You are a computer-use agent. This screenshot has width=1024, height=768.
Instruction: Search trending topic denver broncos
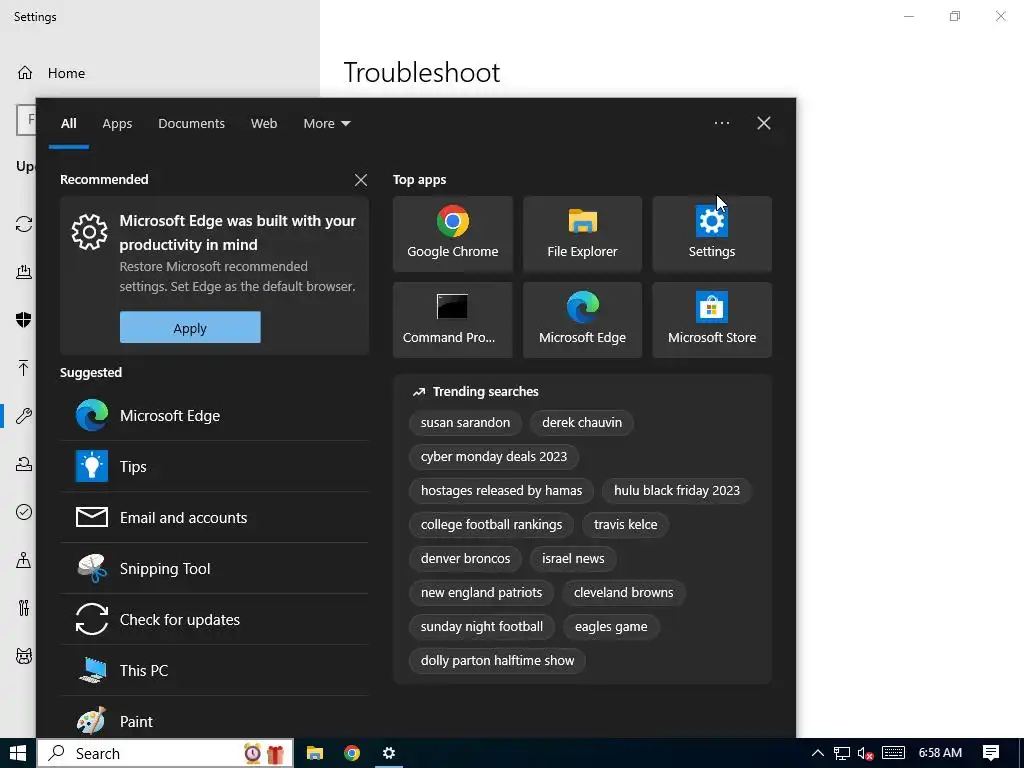click(x=465, y=558)
